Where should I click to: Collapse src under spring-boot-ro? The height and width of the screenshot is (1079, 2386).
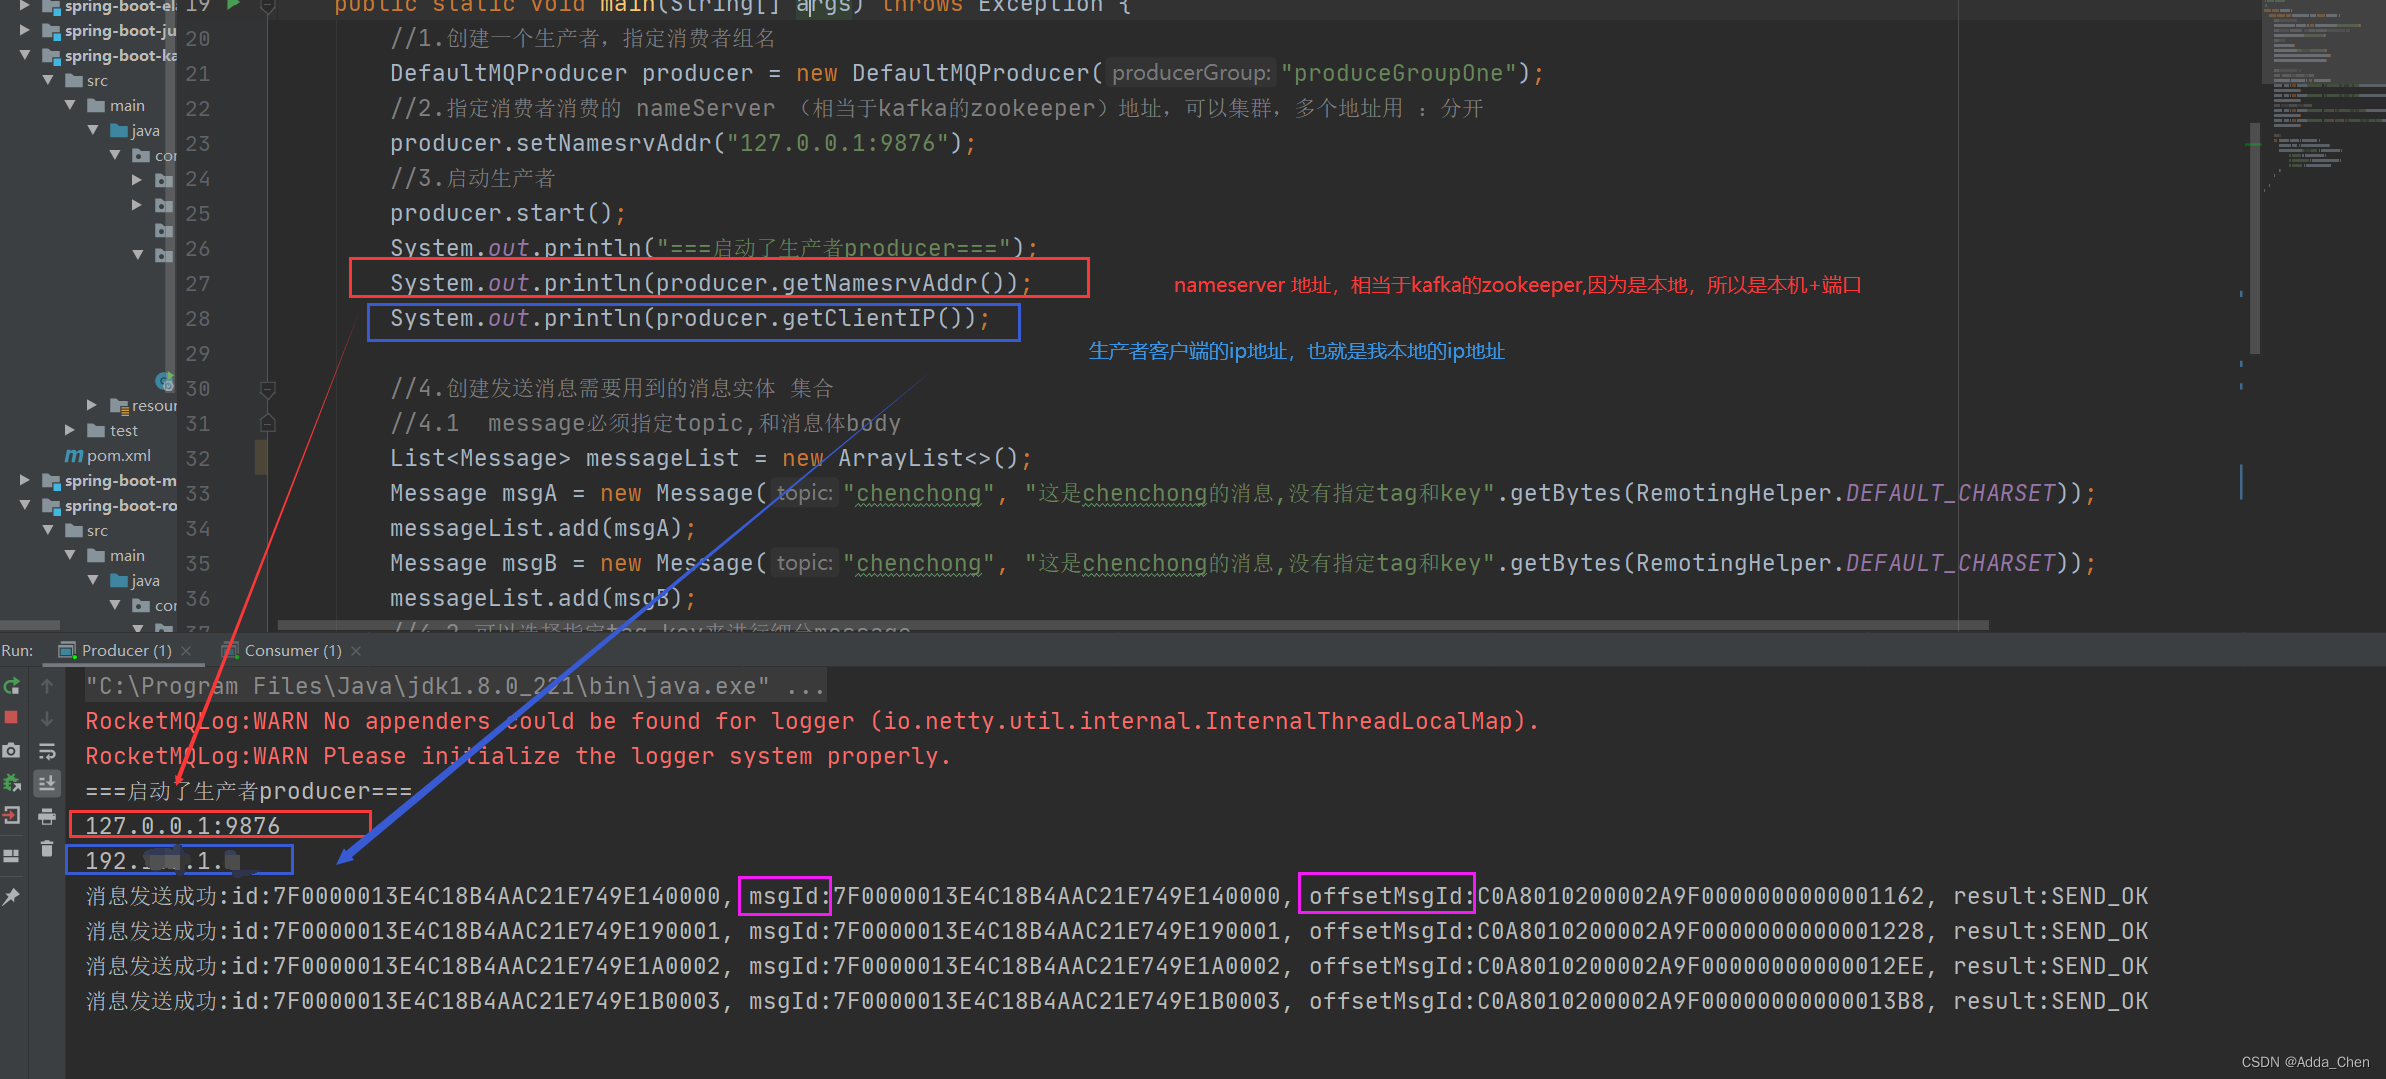coord(48,530)
